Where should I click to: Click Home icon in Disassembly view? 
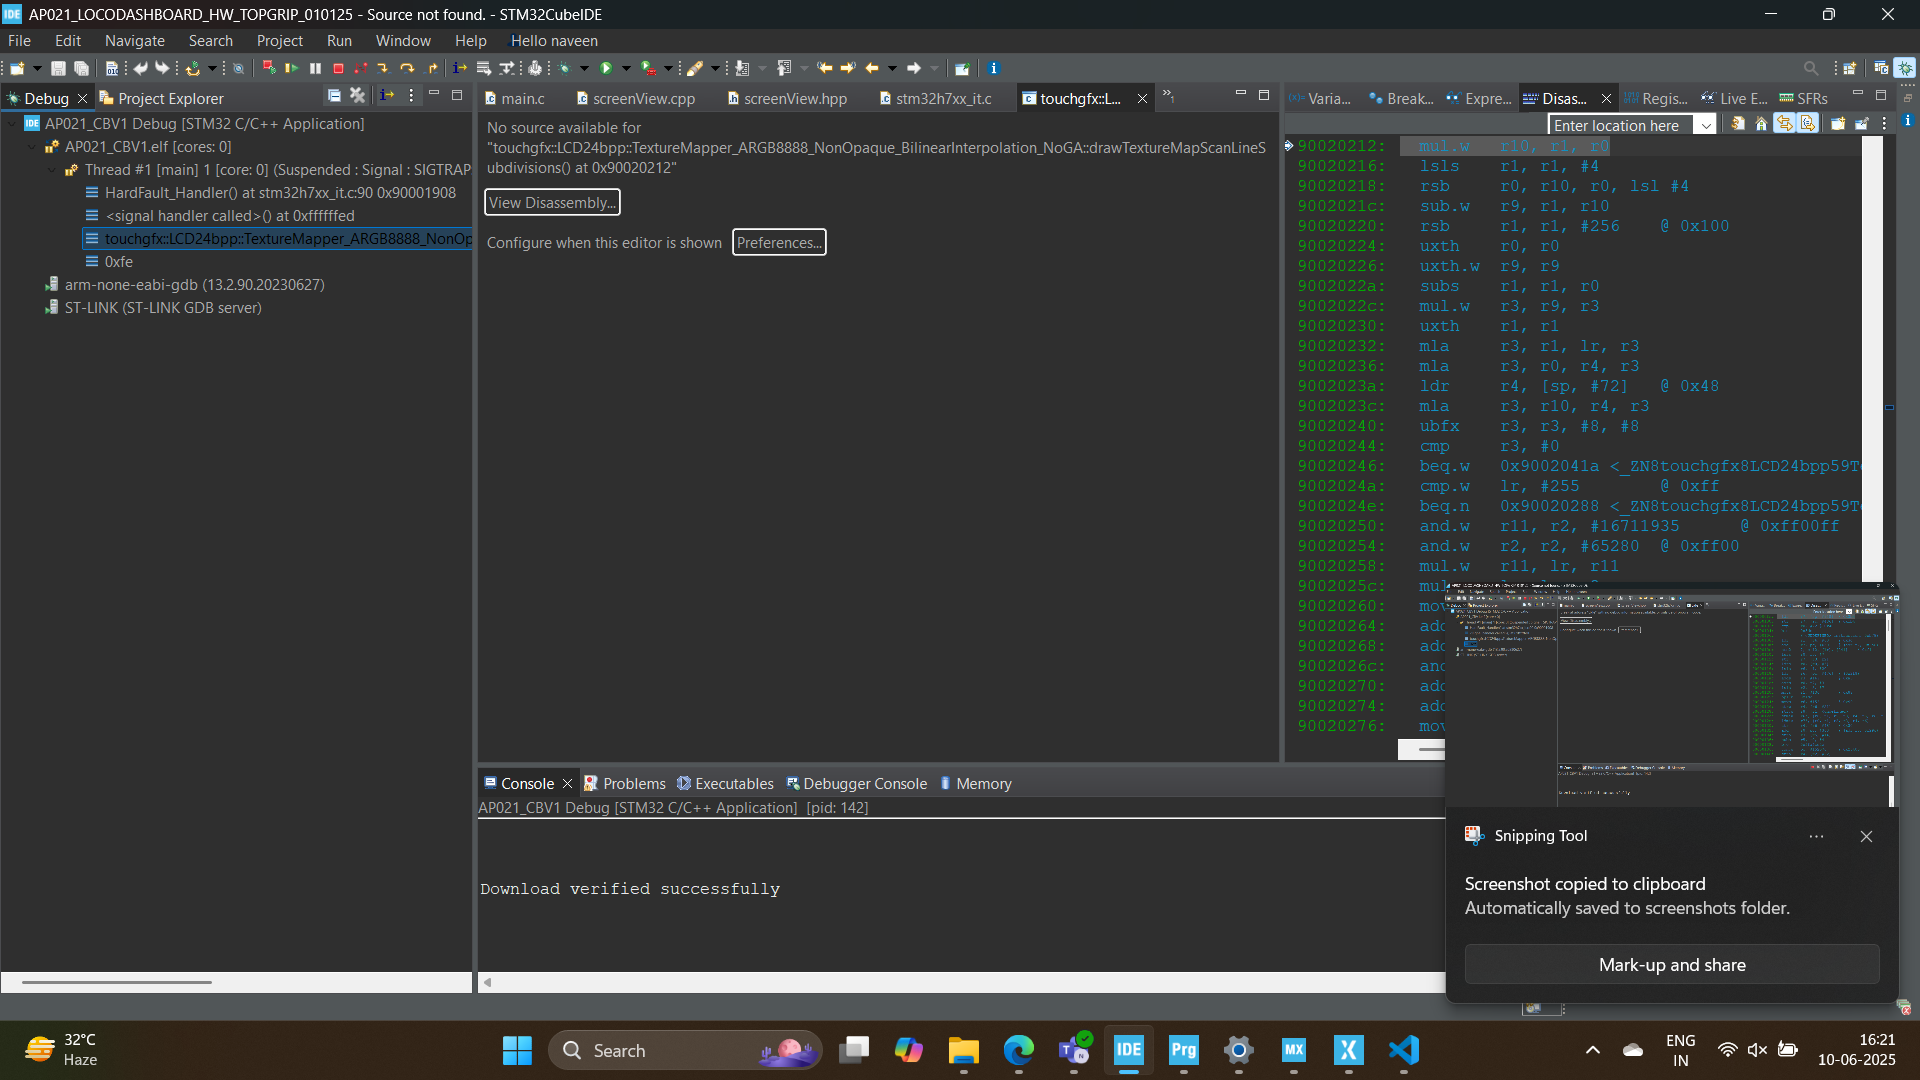1761,124
